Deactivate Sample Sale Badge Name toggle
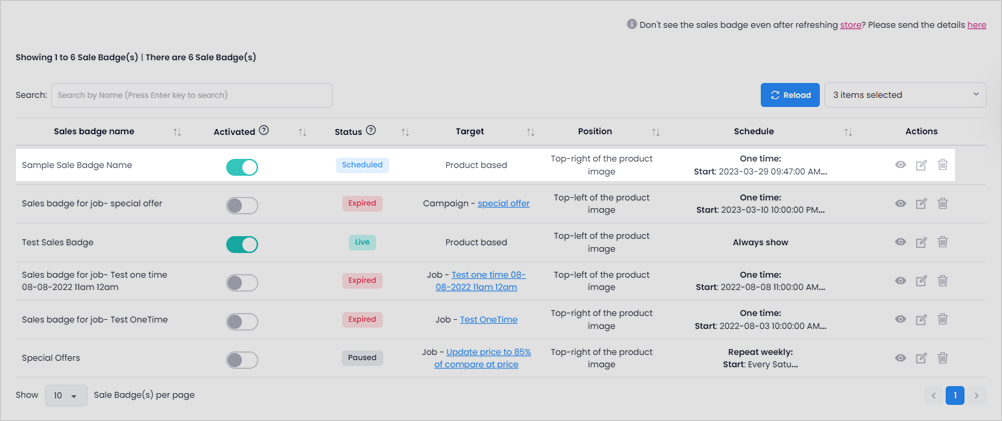Image resolution: width=1002 pixels, height=421 pixels. pyautogui.click(x=242, y=167)
